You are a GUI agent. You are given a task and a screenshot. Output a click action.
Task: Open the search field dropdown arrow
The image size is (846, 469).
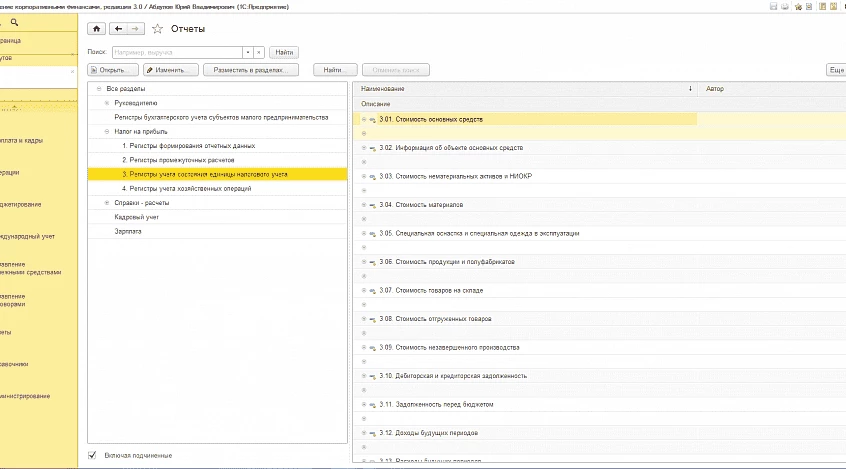tap(248, 52)
